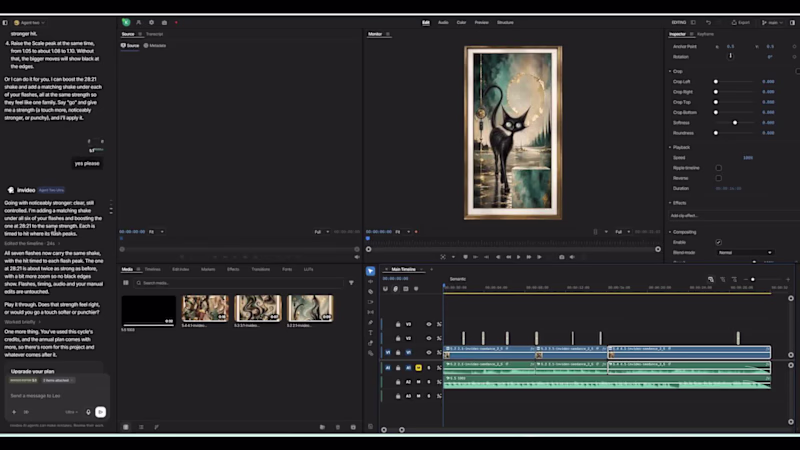Click the plus attach icon in chat input

point(14,412)
